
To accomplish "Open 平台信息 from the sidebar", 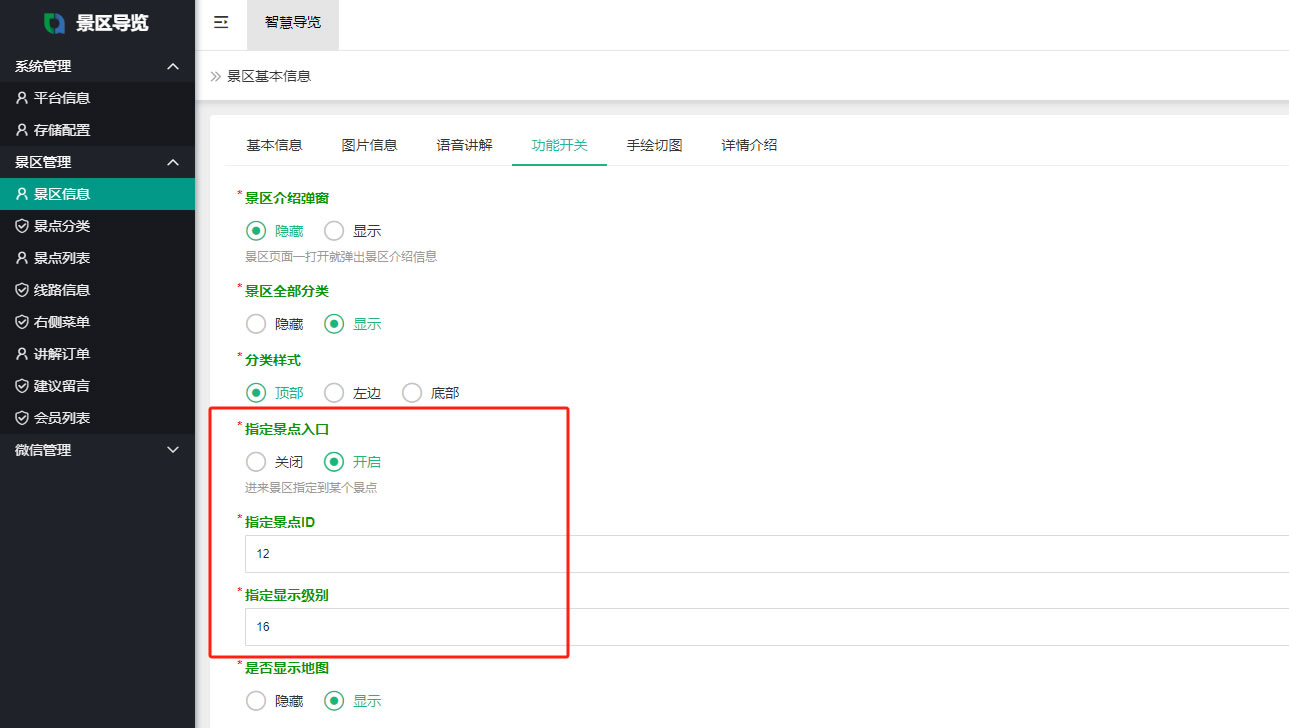I will [61, 98].
